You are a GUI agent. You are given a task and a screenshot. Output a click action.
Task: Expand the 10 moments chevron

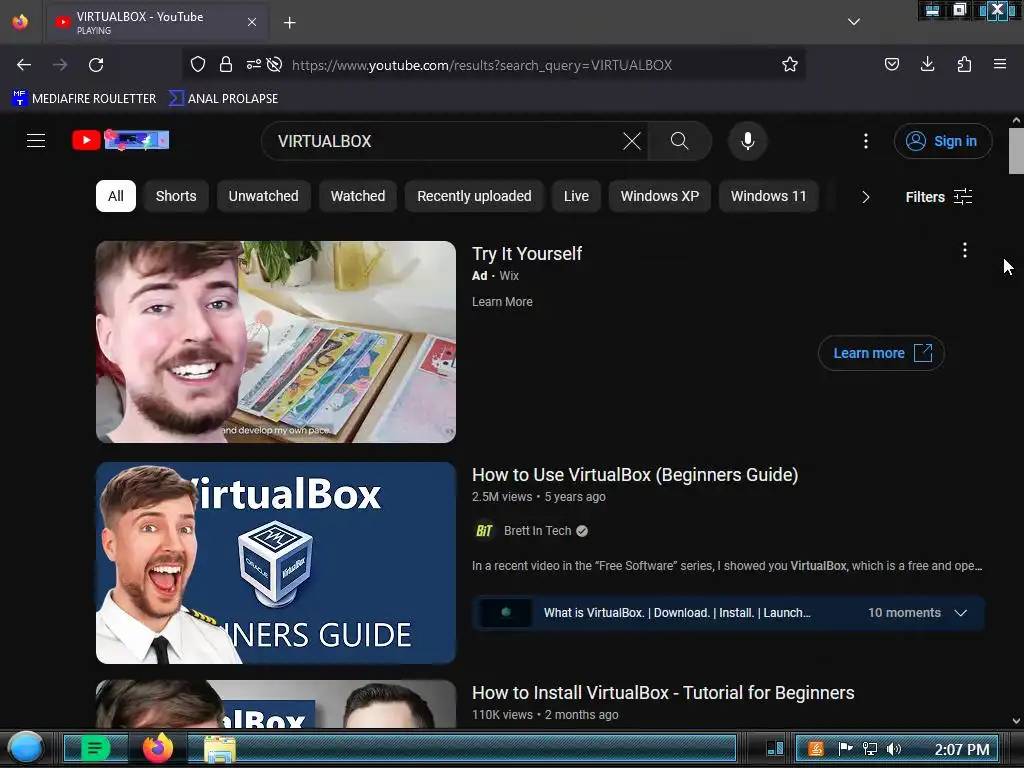tap(961, 613)
